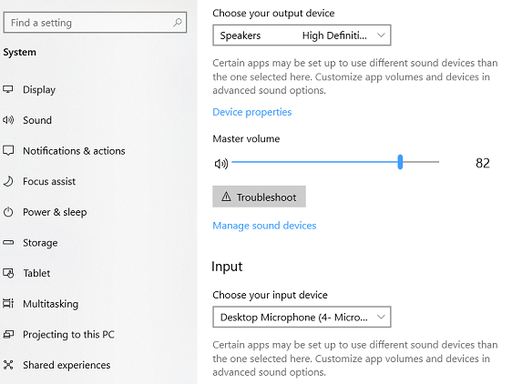
Task: Click the System heading in sidebar
Action: [x=20, y=52]
